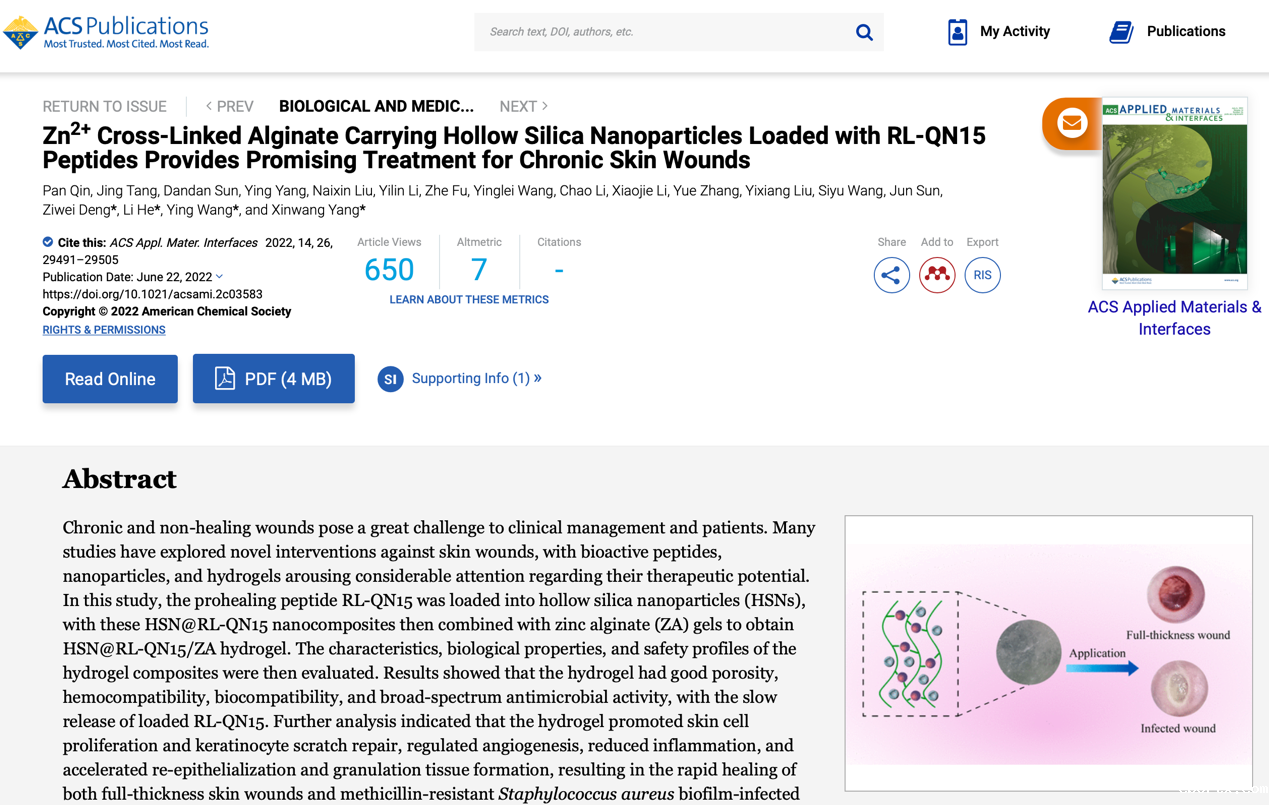Click LEARN ABOUT THESE METRICS

(469, 300)
